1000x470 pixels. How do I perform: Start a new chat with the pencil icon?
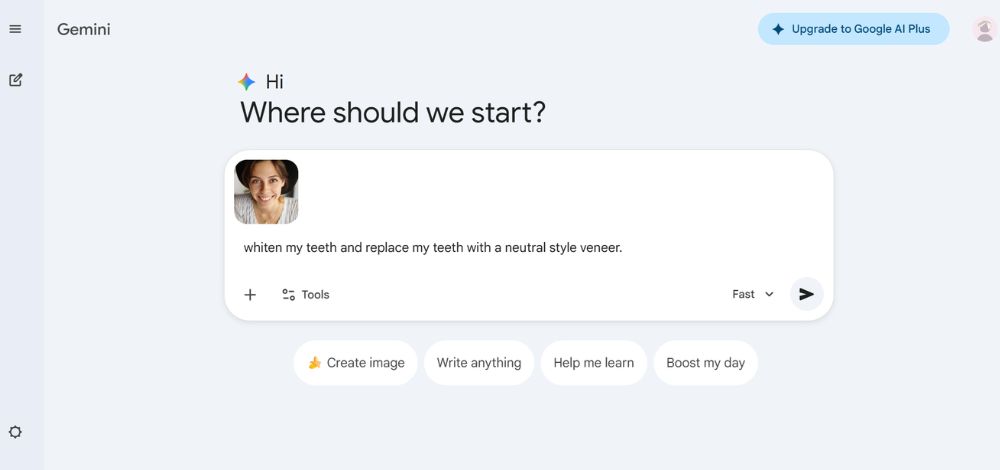(15, 80)
